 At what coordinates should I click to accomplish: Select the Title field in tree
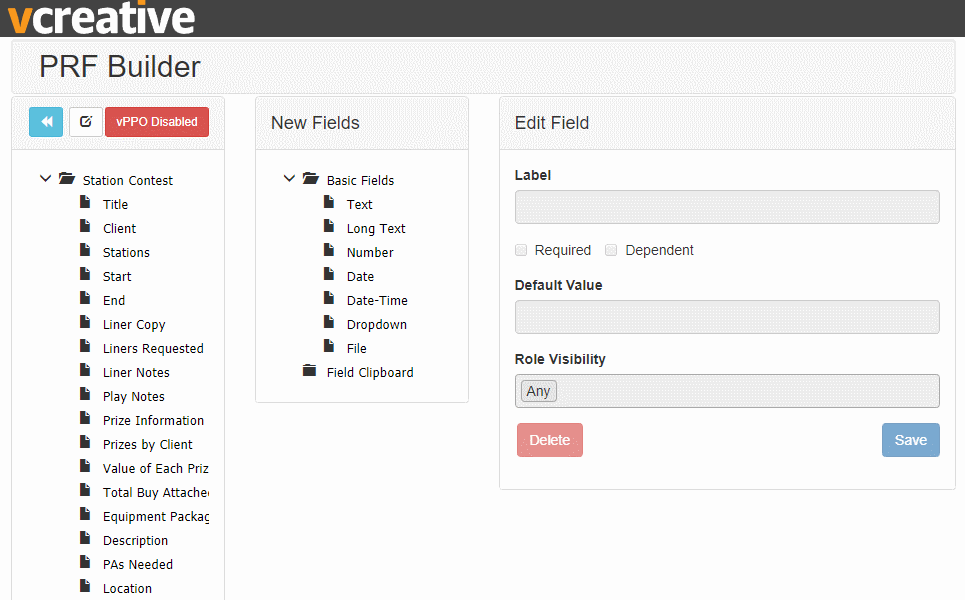(x=115, y=204)
